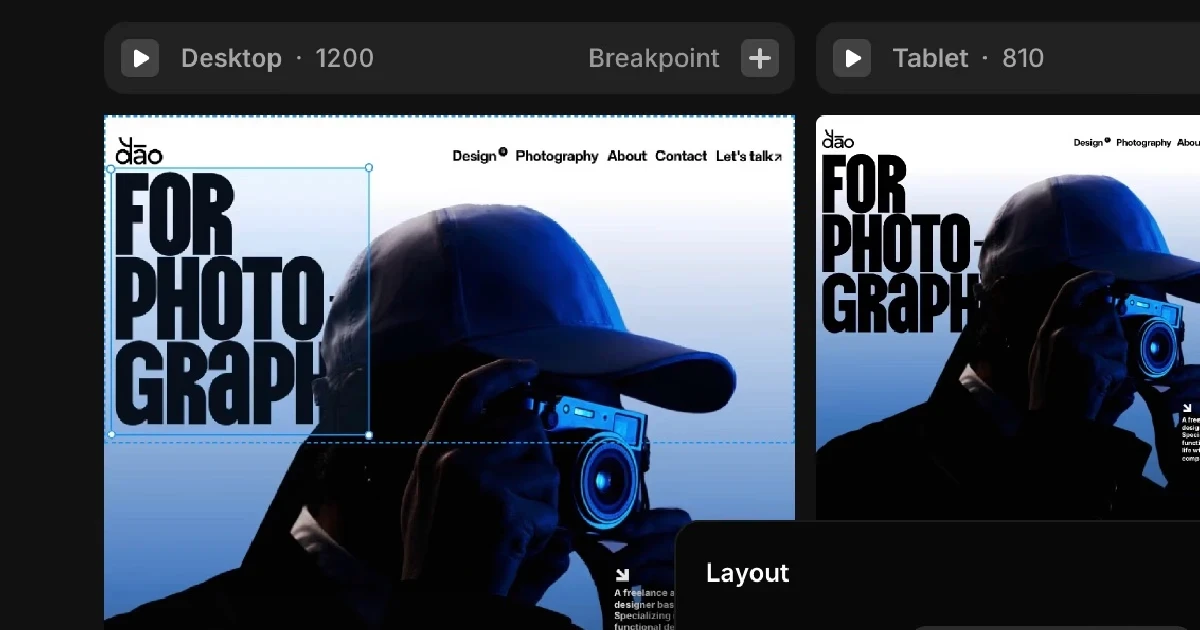The image size is (1200, 630).
Task: Click the arrow icon in Tablet canvas
Action: tap(1187, 408)
